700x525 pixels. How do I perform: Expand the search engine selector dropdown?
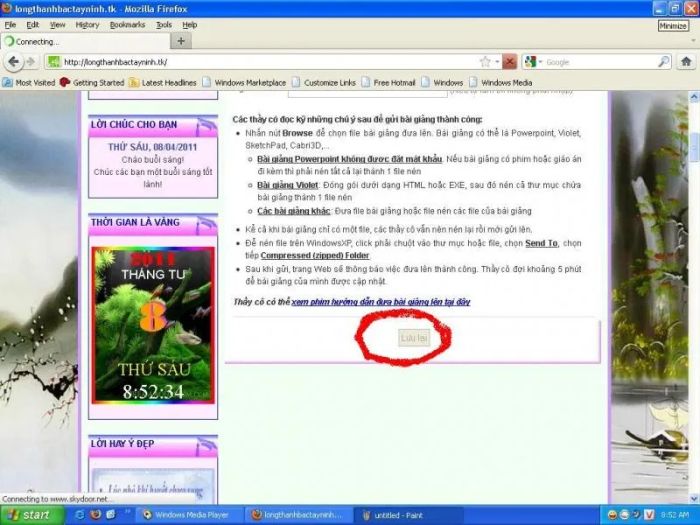(540, 62)
